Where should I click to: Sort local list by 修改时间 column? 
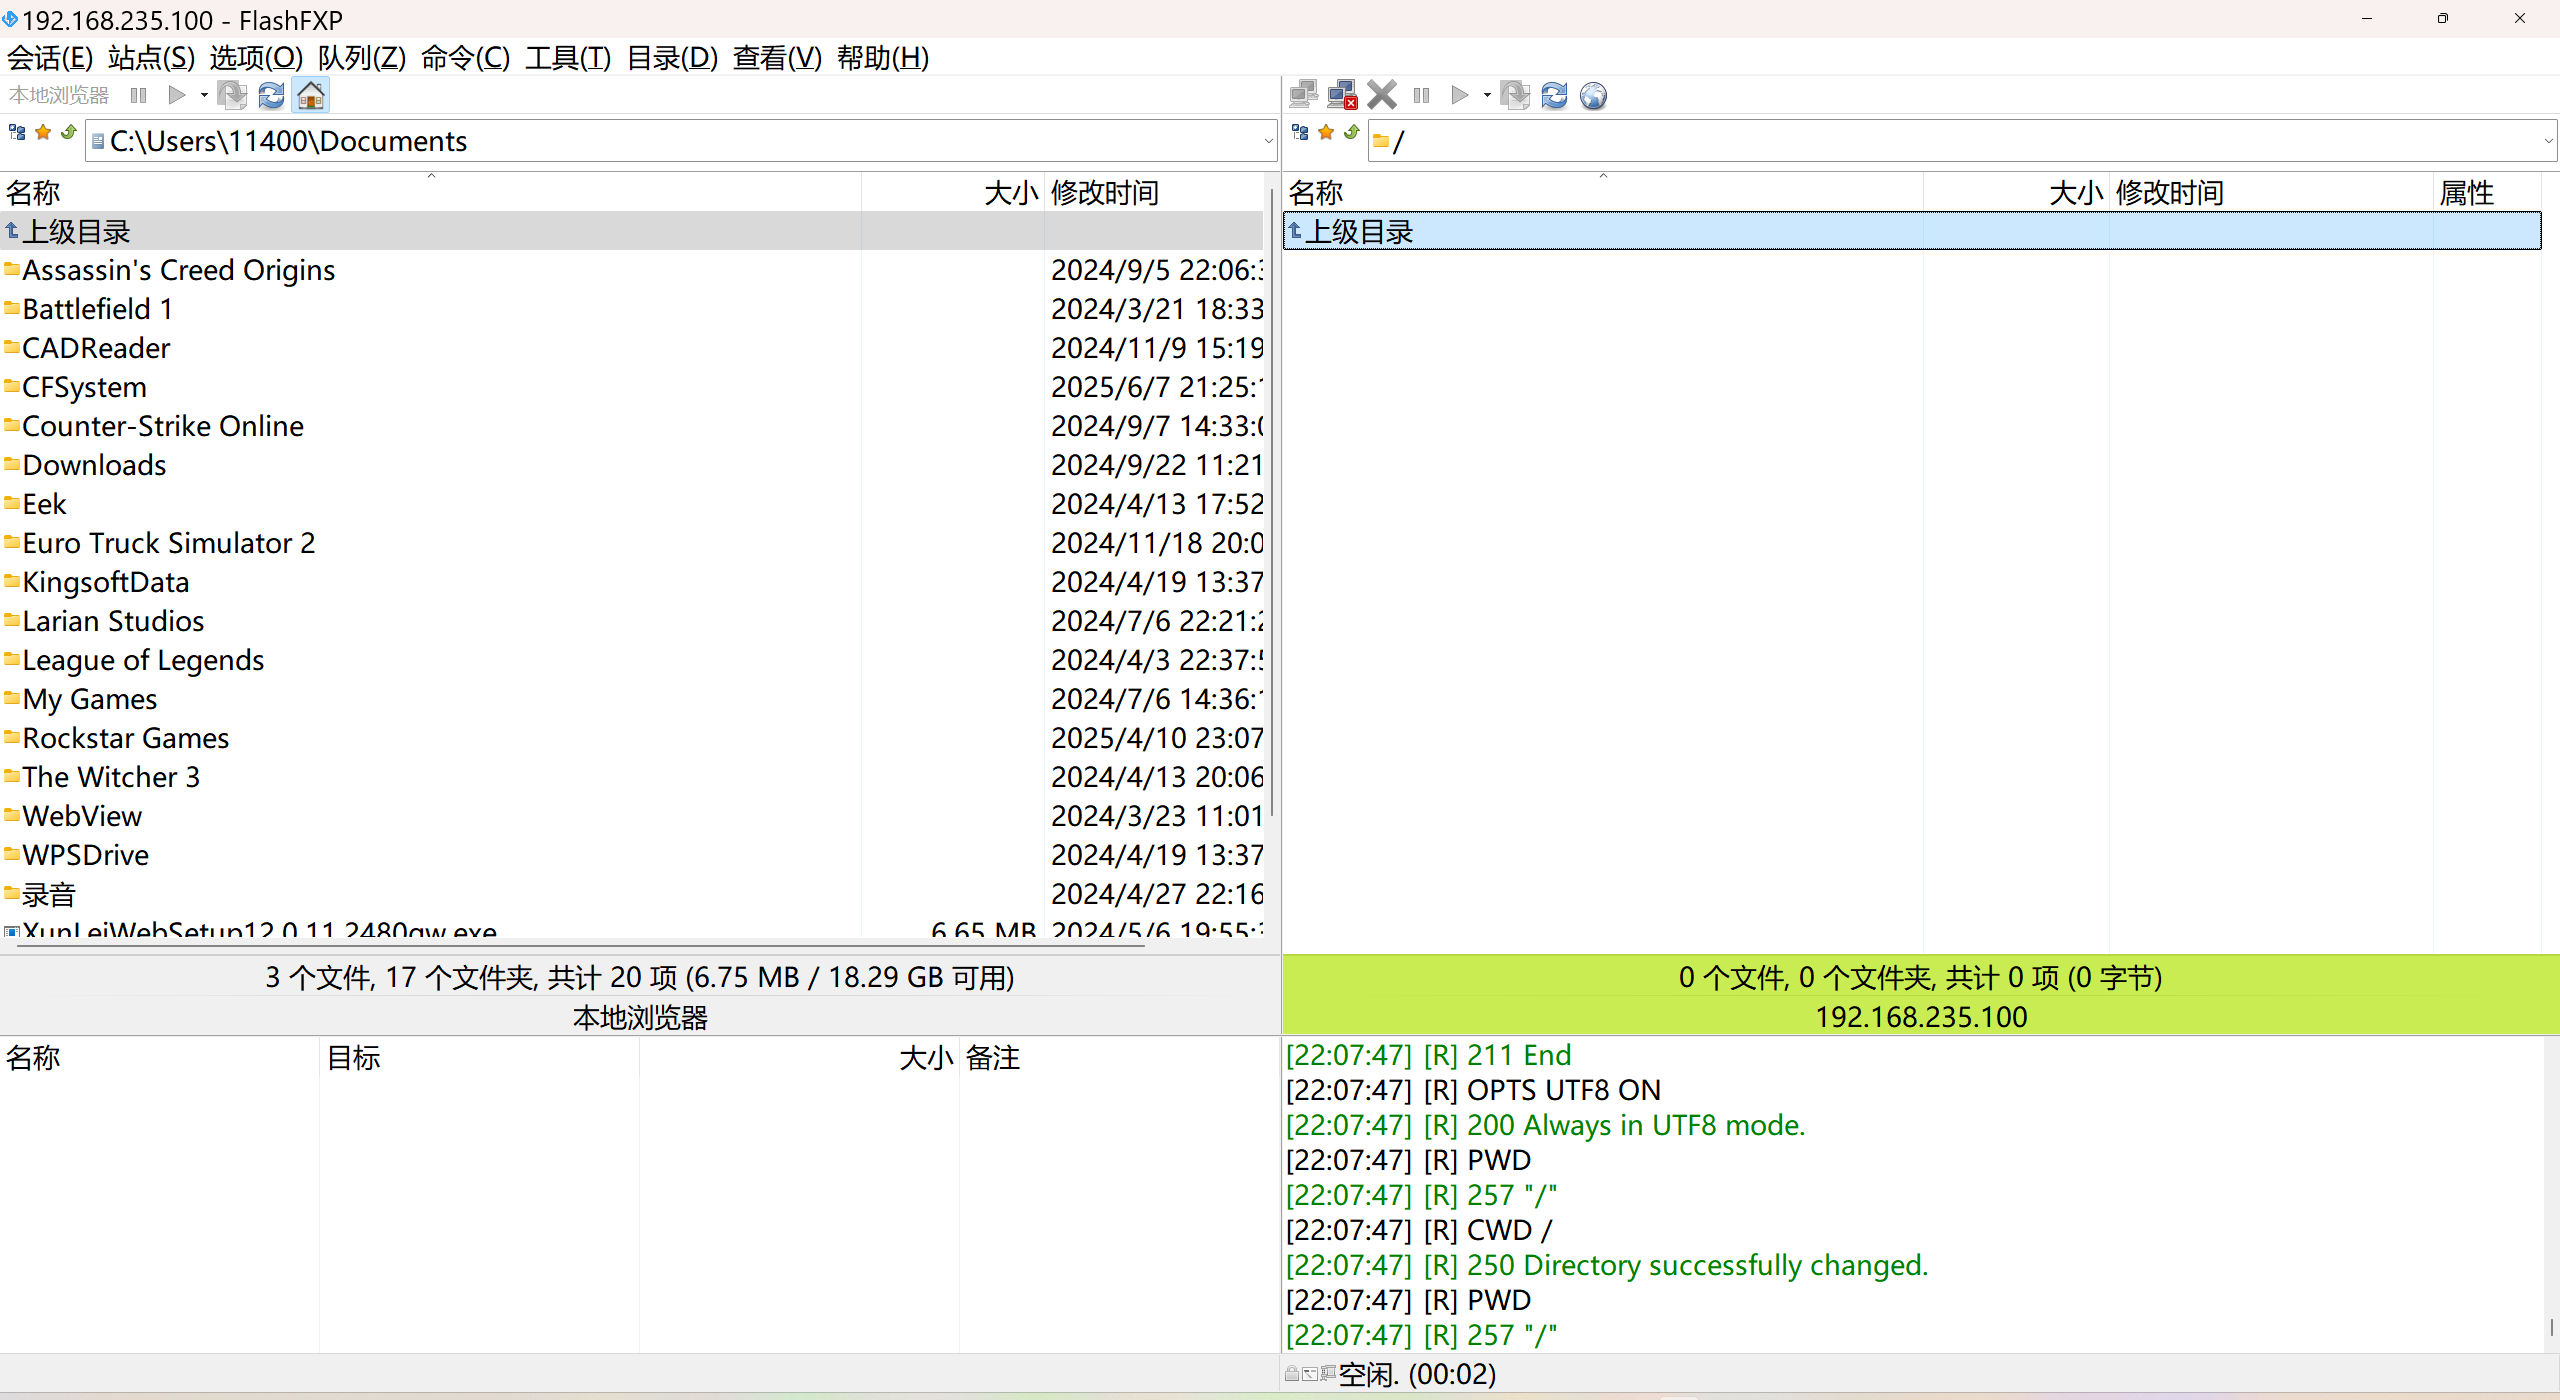[x=1104, y=192]
